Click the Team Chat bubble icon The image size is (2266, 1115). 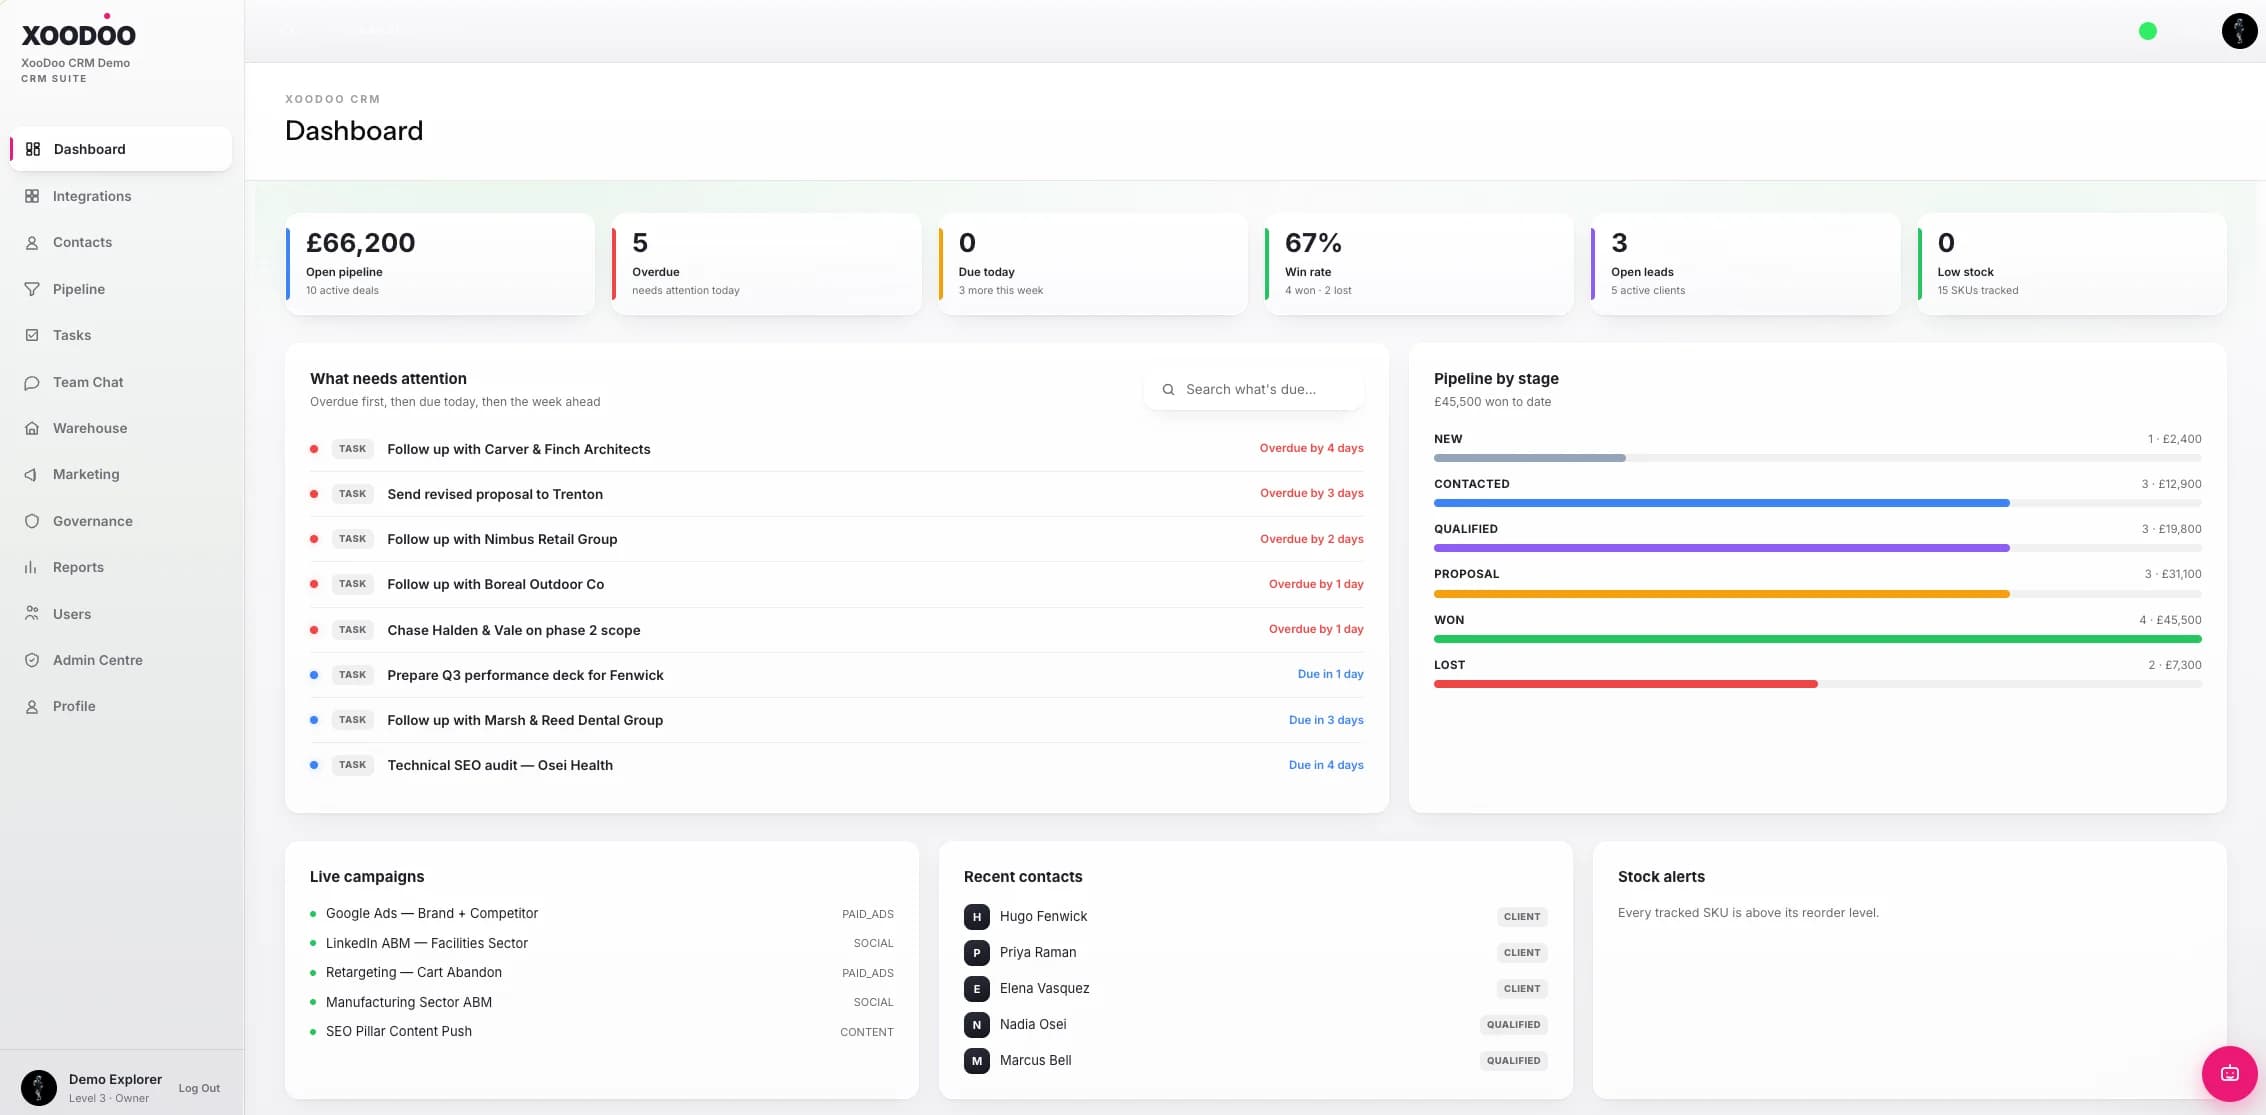tap(32, 382)
